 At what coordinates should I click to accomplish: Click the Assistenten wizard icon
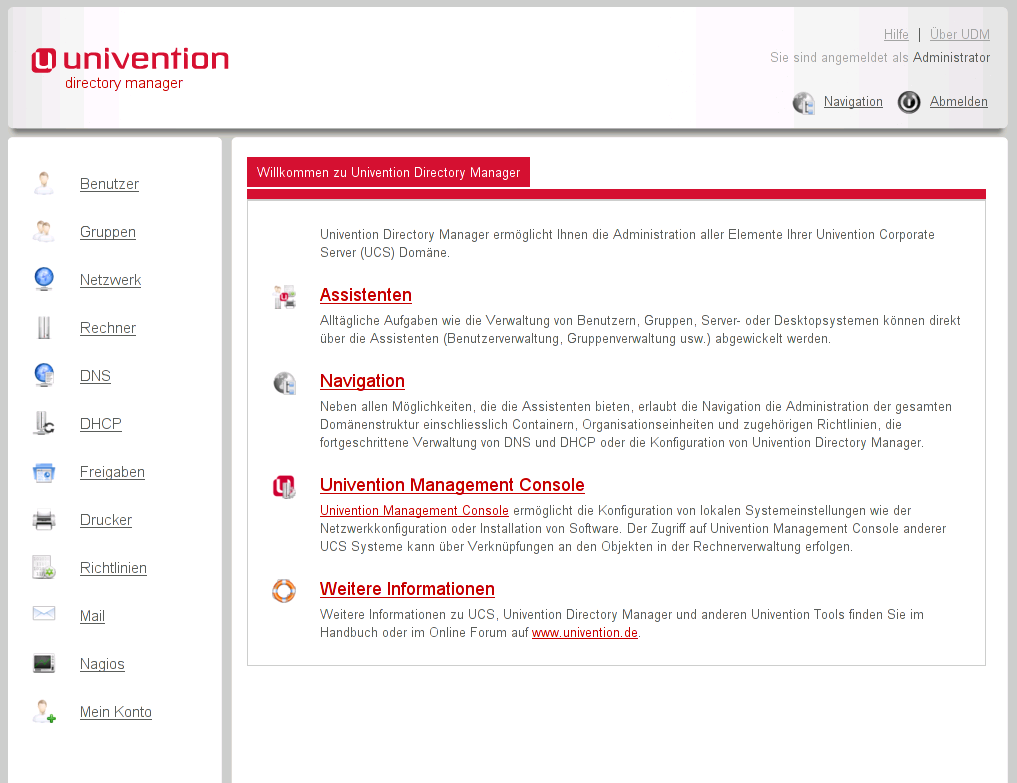[x=284, y=297]
